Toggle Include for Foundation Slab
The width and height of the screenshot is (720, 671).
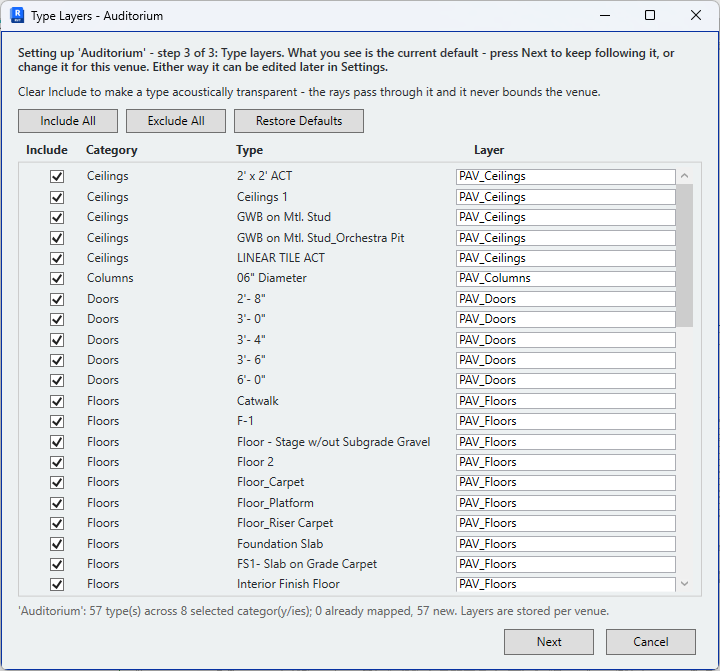tap(57, 544)
